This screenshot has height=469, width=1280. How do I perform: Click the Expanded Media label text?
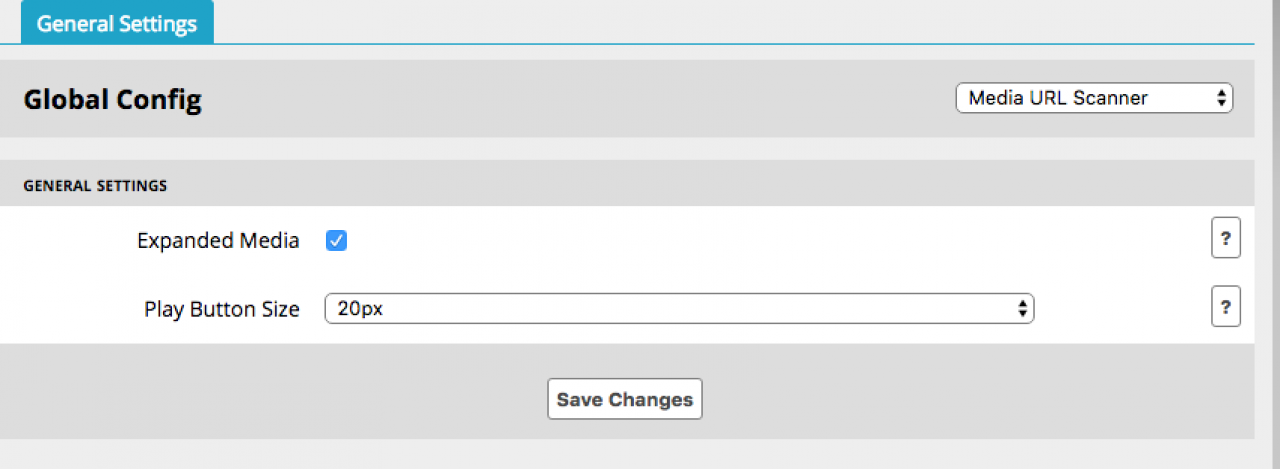point(218,241)
